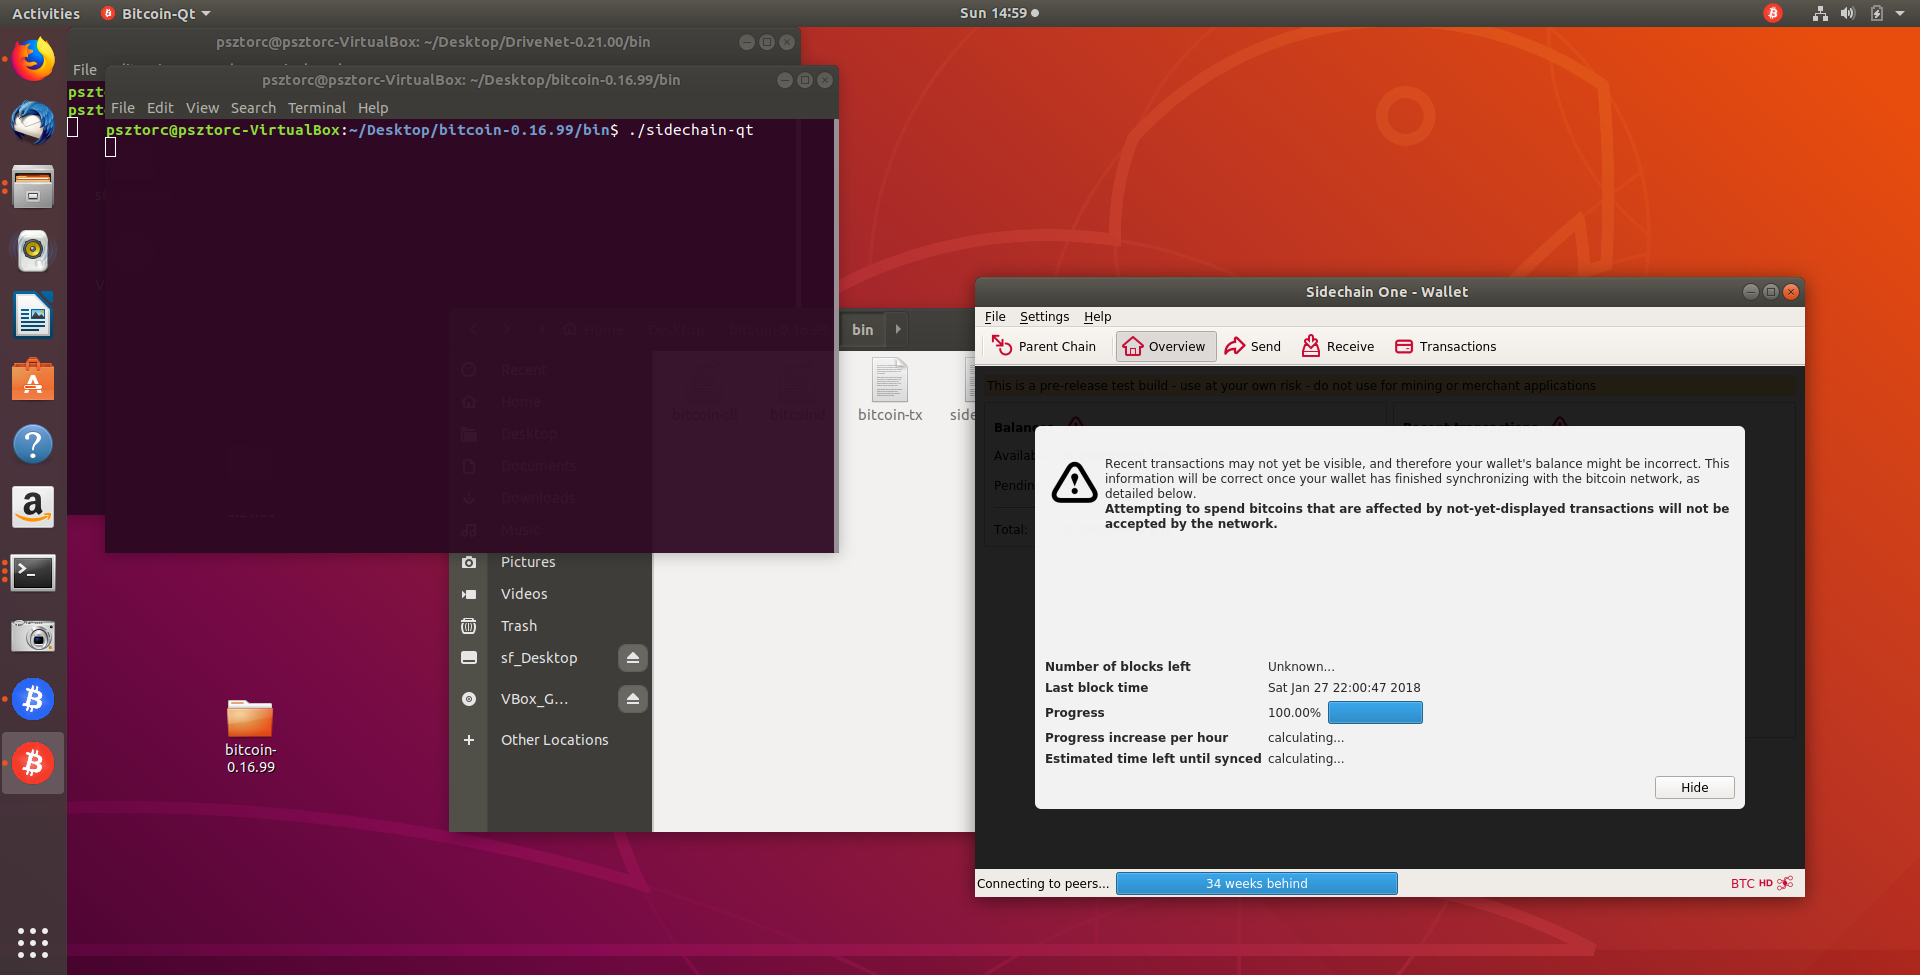Click the volume icon in top bar
The image size is (1920, 975).
(1848, 13)
